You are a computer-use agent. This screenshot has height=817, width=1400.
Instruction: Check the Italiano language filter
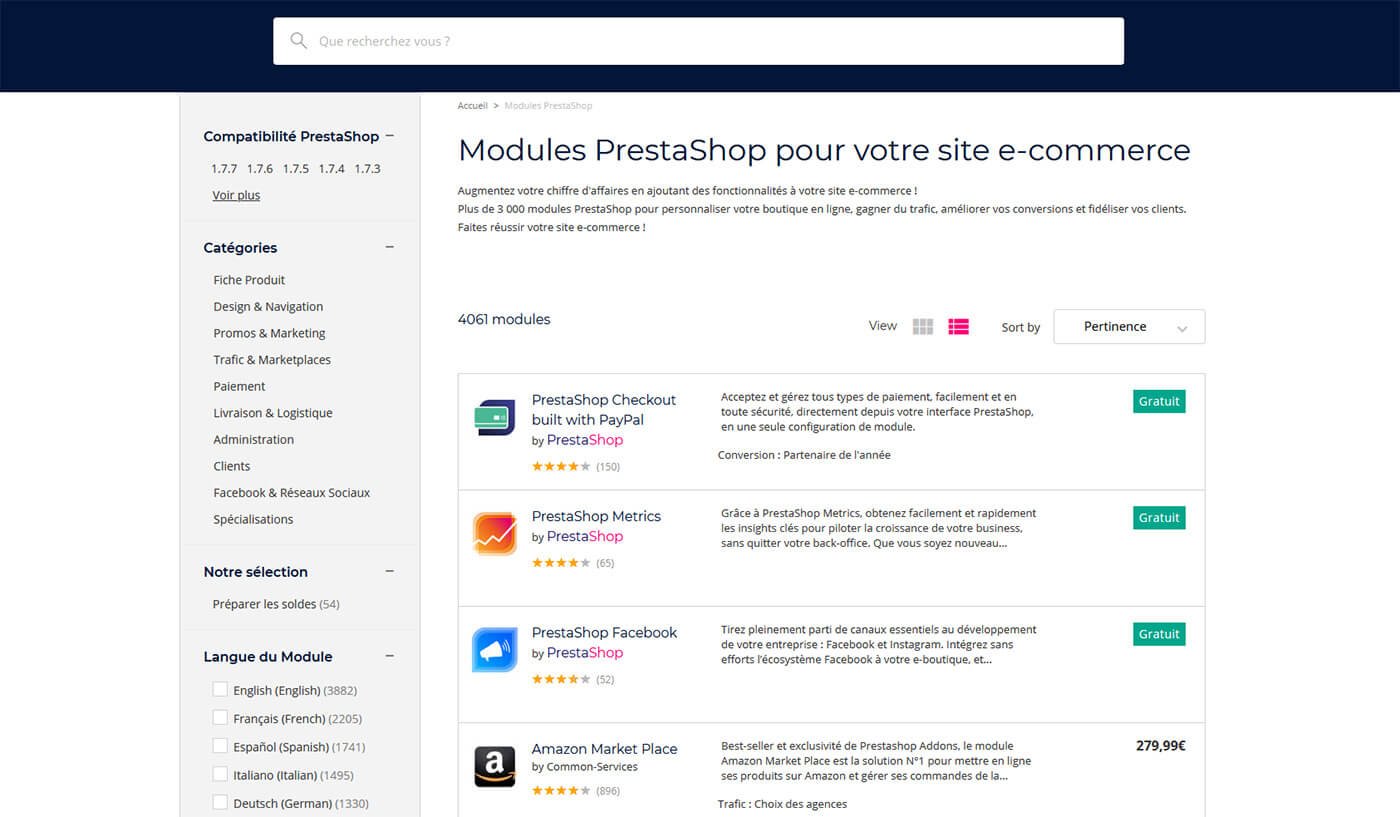(220, 773)
